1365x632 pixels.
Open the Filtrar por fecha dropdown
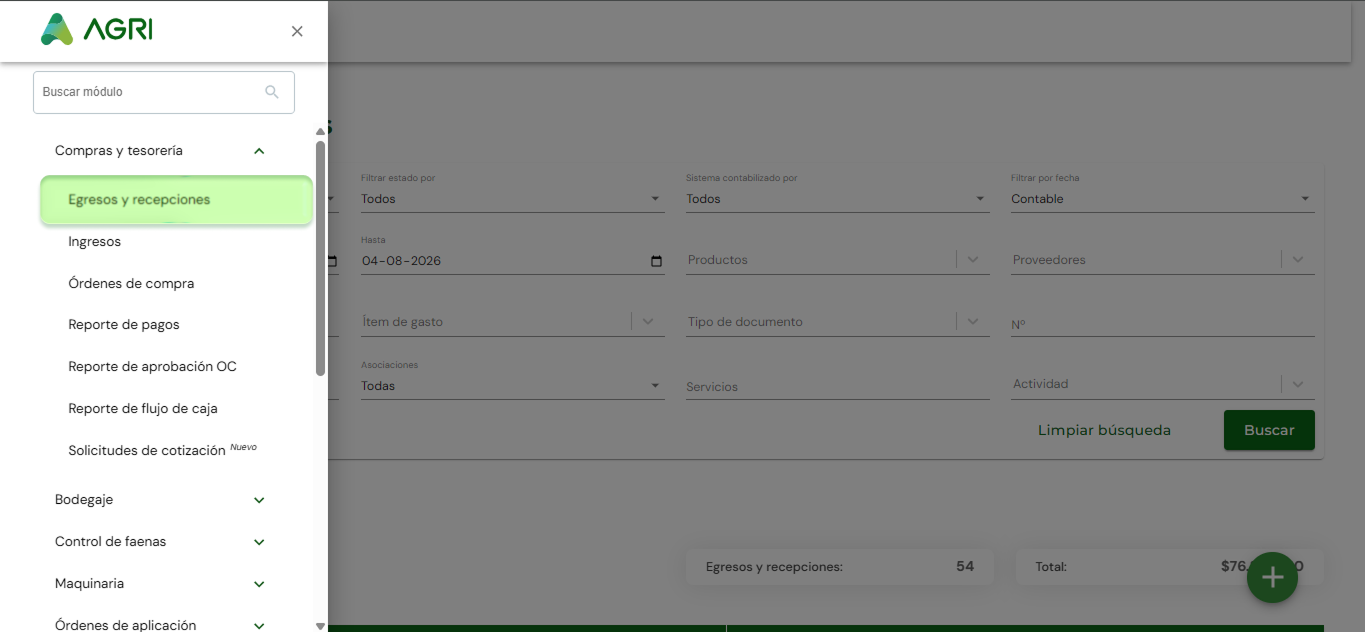(1162, 199)
